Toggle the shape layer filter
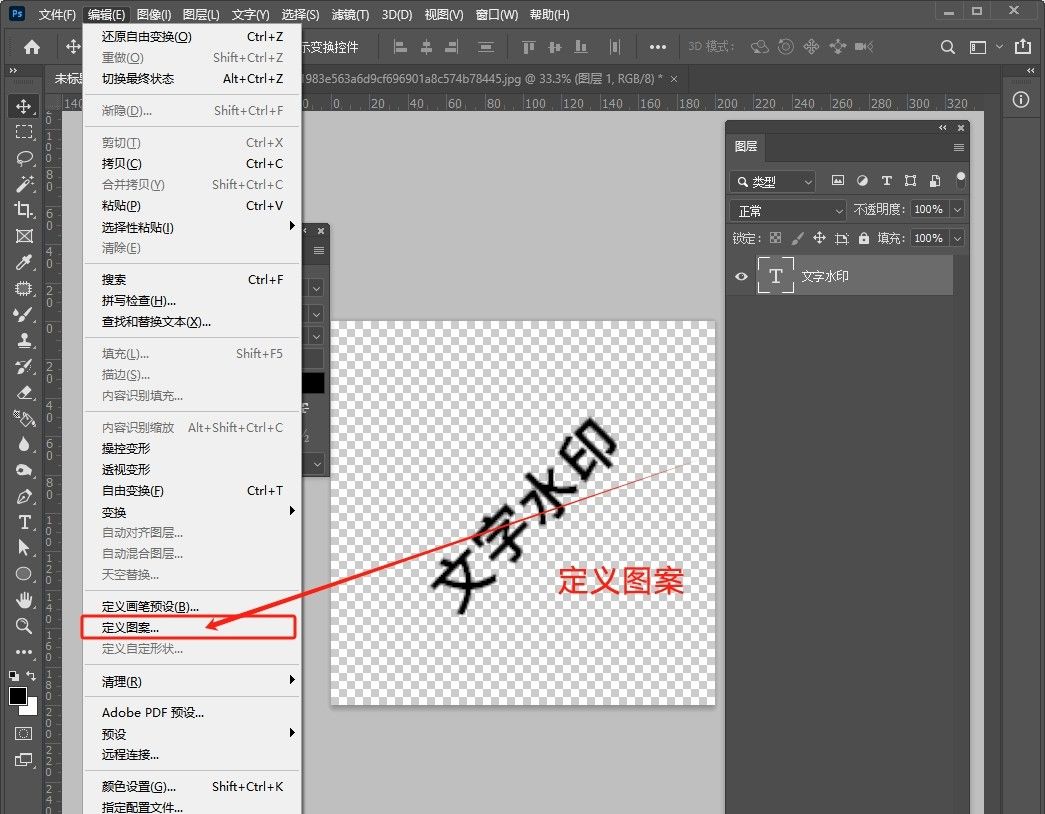The image size is (1045, 814). point(910,181)
